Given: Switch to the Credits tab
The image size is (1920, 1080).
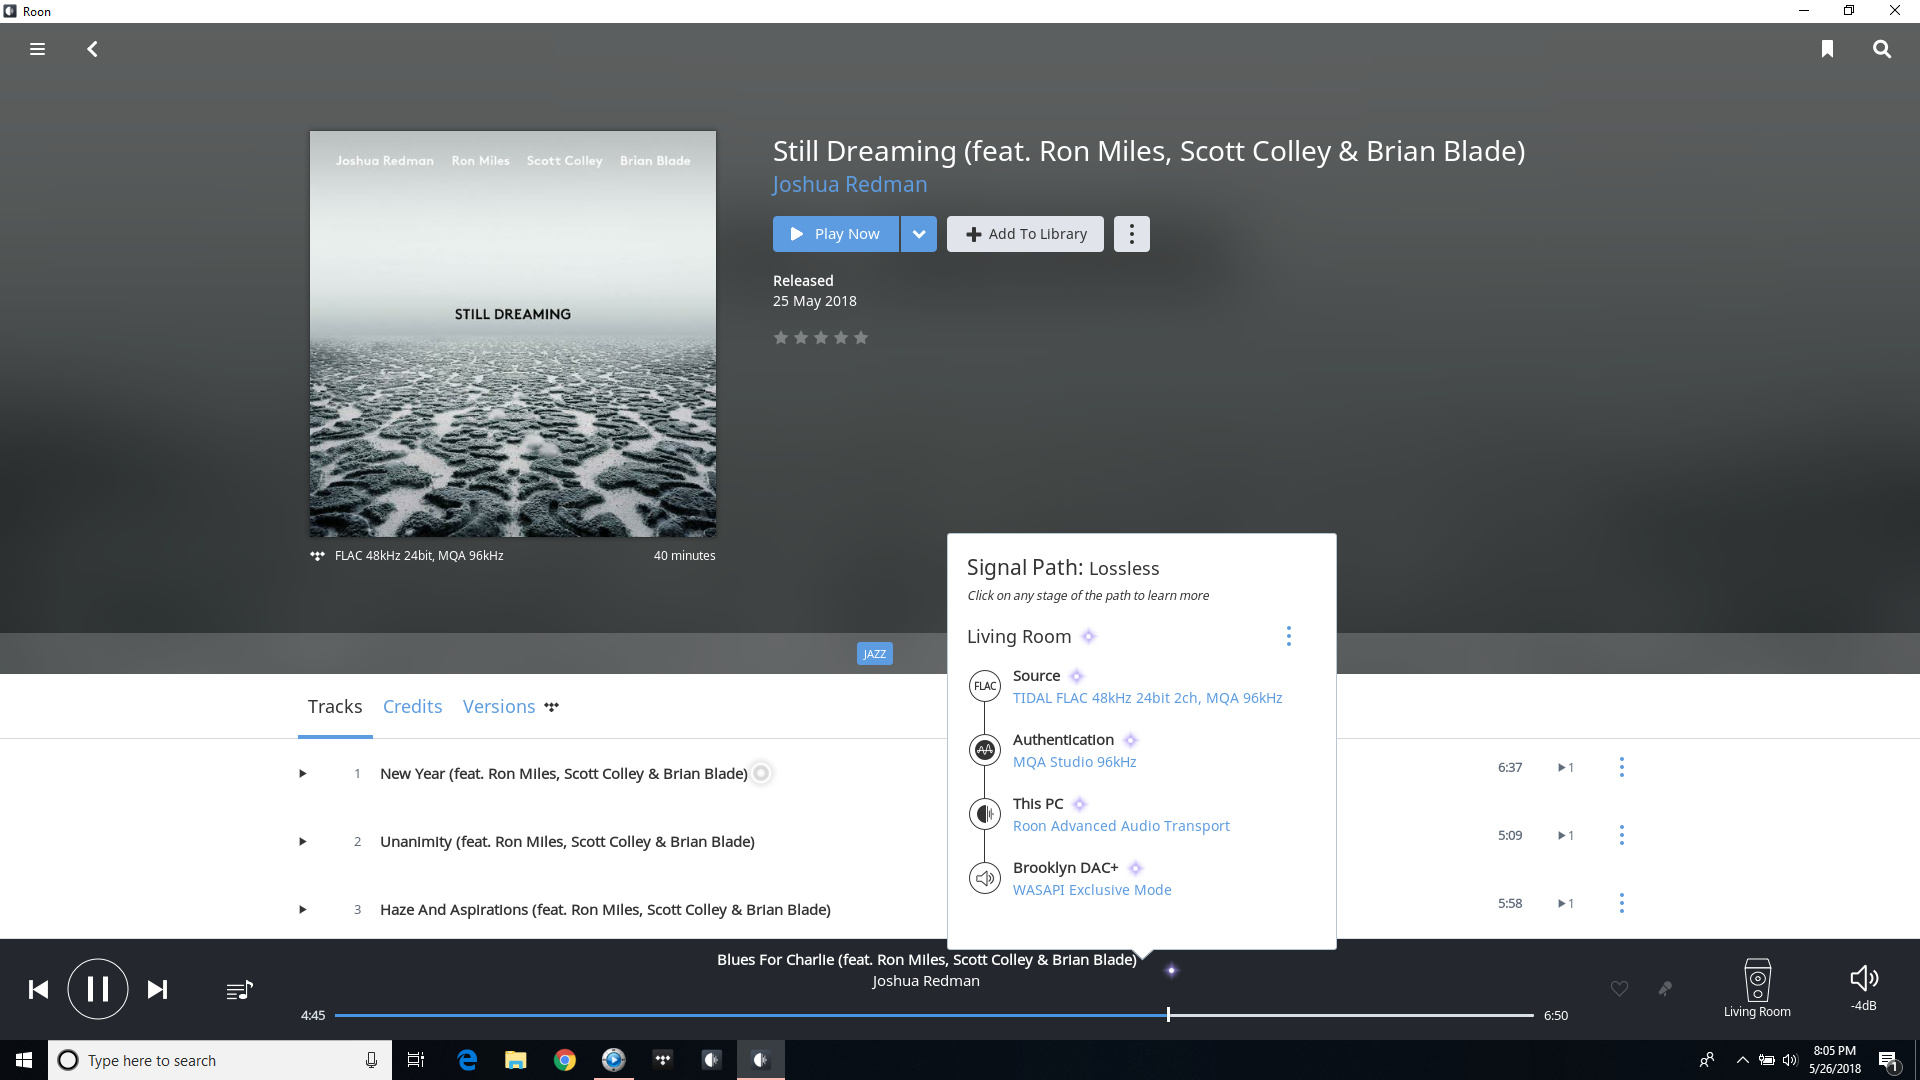Looking at the screenshot, I should coord(413,707).
